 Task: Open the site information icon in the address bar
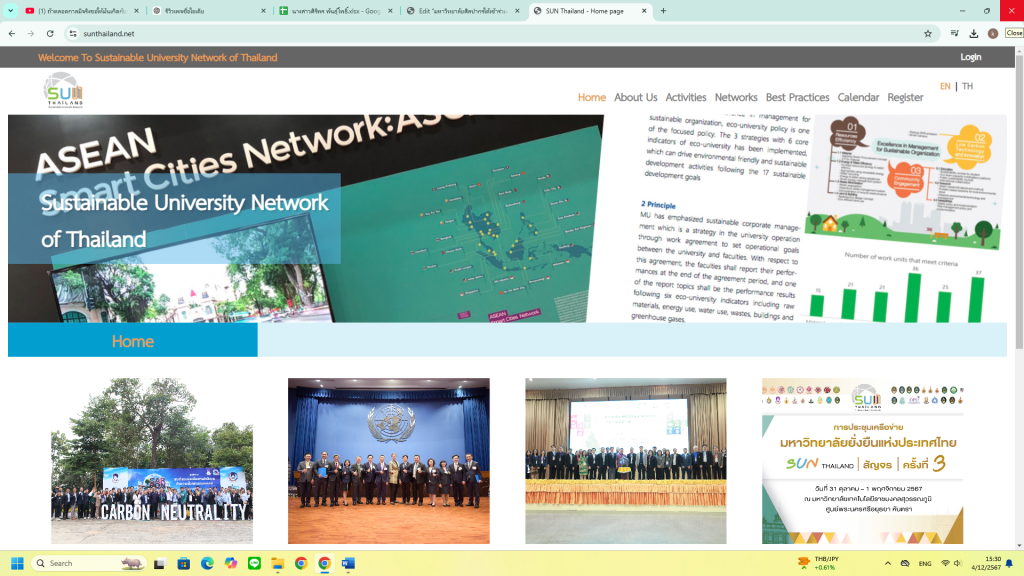coord(73,33)
